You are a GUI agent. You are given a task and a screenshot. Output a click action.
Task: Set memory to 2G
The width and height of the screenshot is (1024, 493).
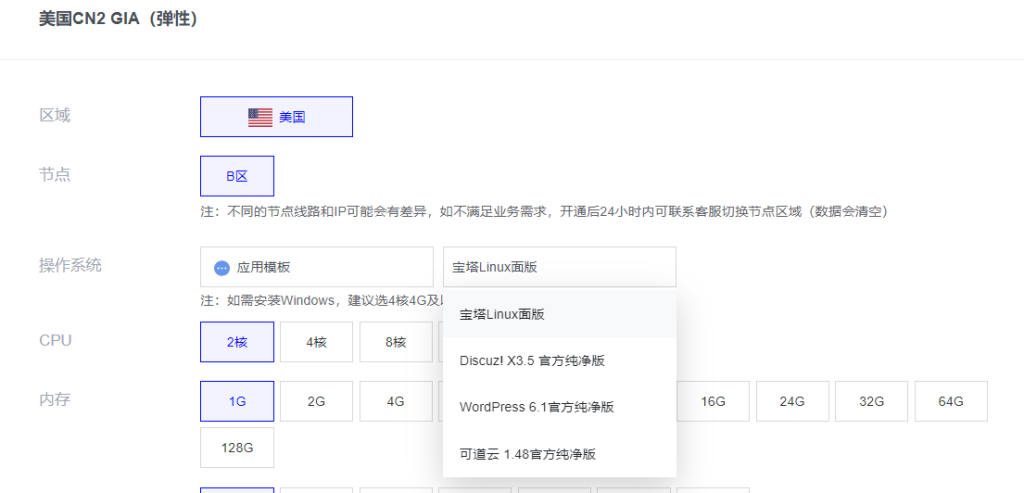click(316, 401)
